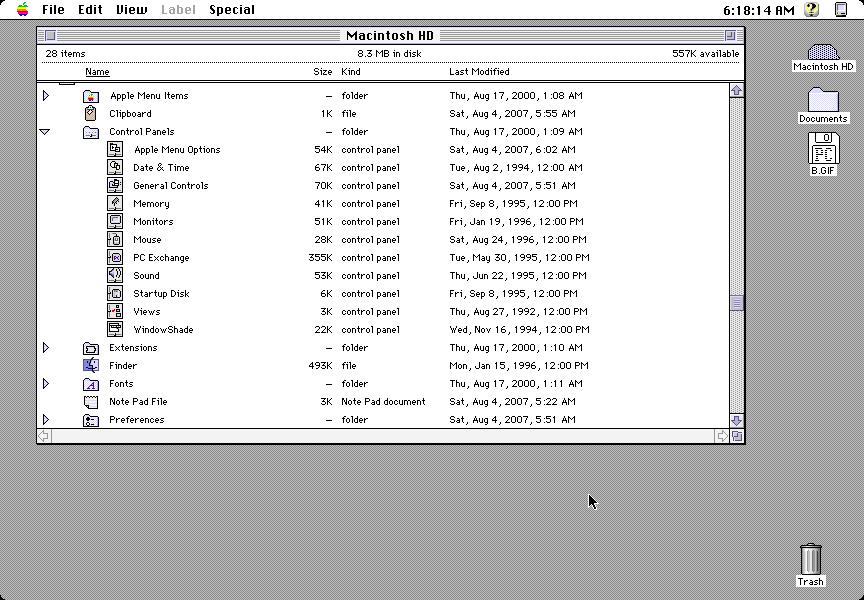Viewport: 864px width, 600px height.
Task: Expand the Preferences folder triangle
Action: coord(46,419)
